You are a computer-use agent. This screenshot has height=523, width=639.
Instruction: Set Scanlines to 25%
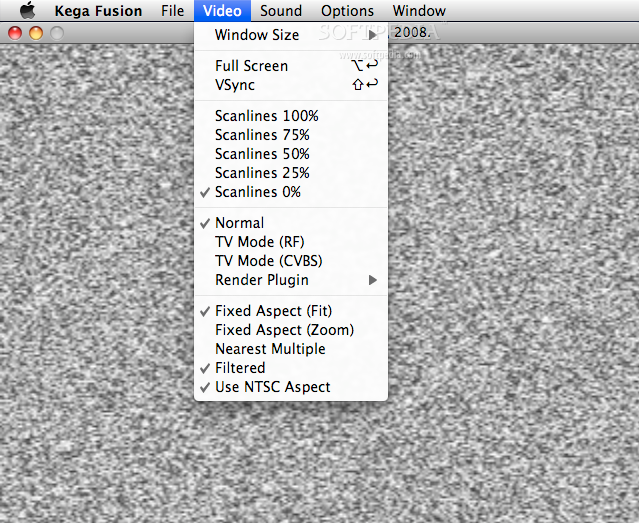[x=291, y=173]
